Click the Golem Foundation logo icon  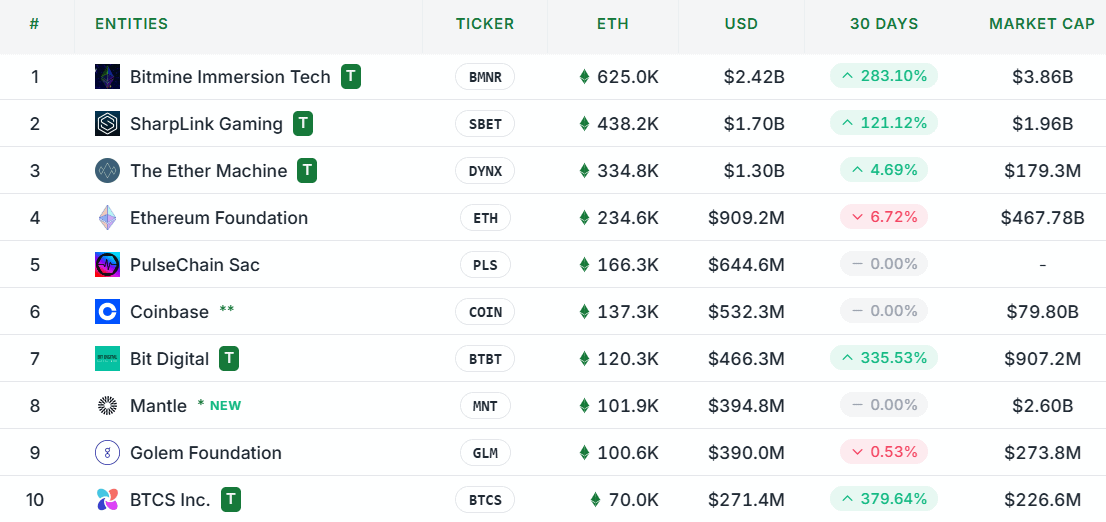point(107,453)
